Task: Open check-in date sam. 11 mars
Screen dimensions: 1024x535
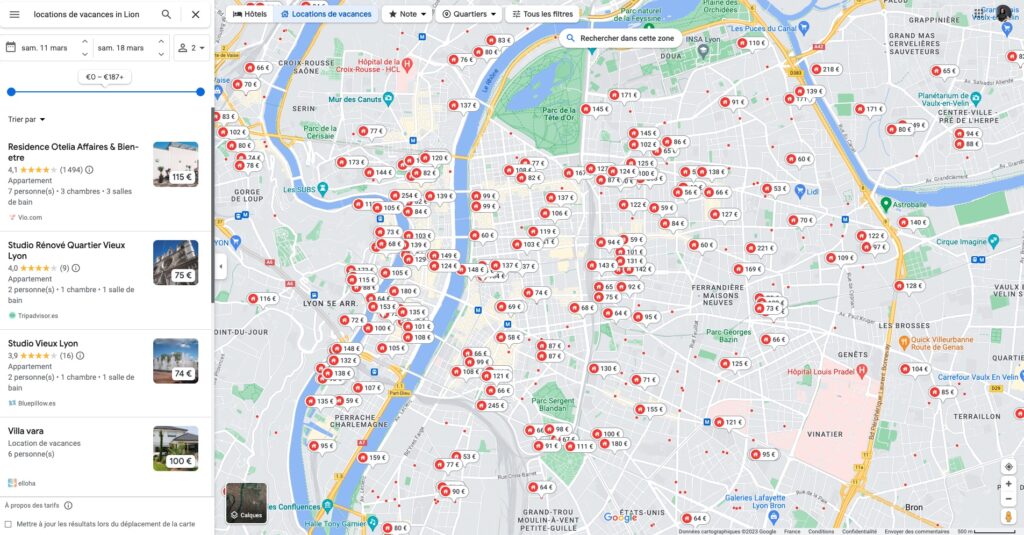Action: point(43,48)
